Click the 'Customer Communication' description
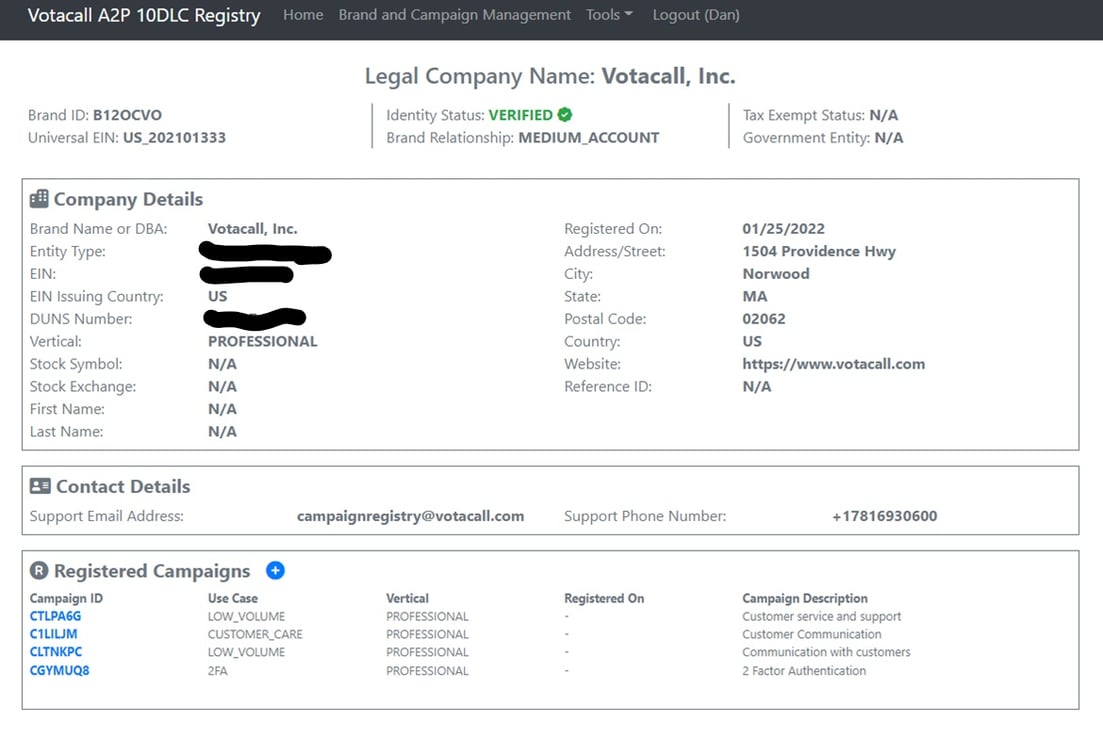The width and height of the screenshot is (1103, 737). [812, 634]
